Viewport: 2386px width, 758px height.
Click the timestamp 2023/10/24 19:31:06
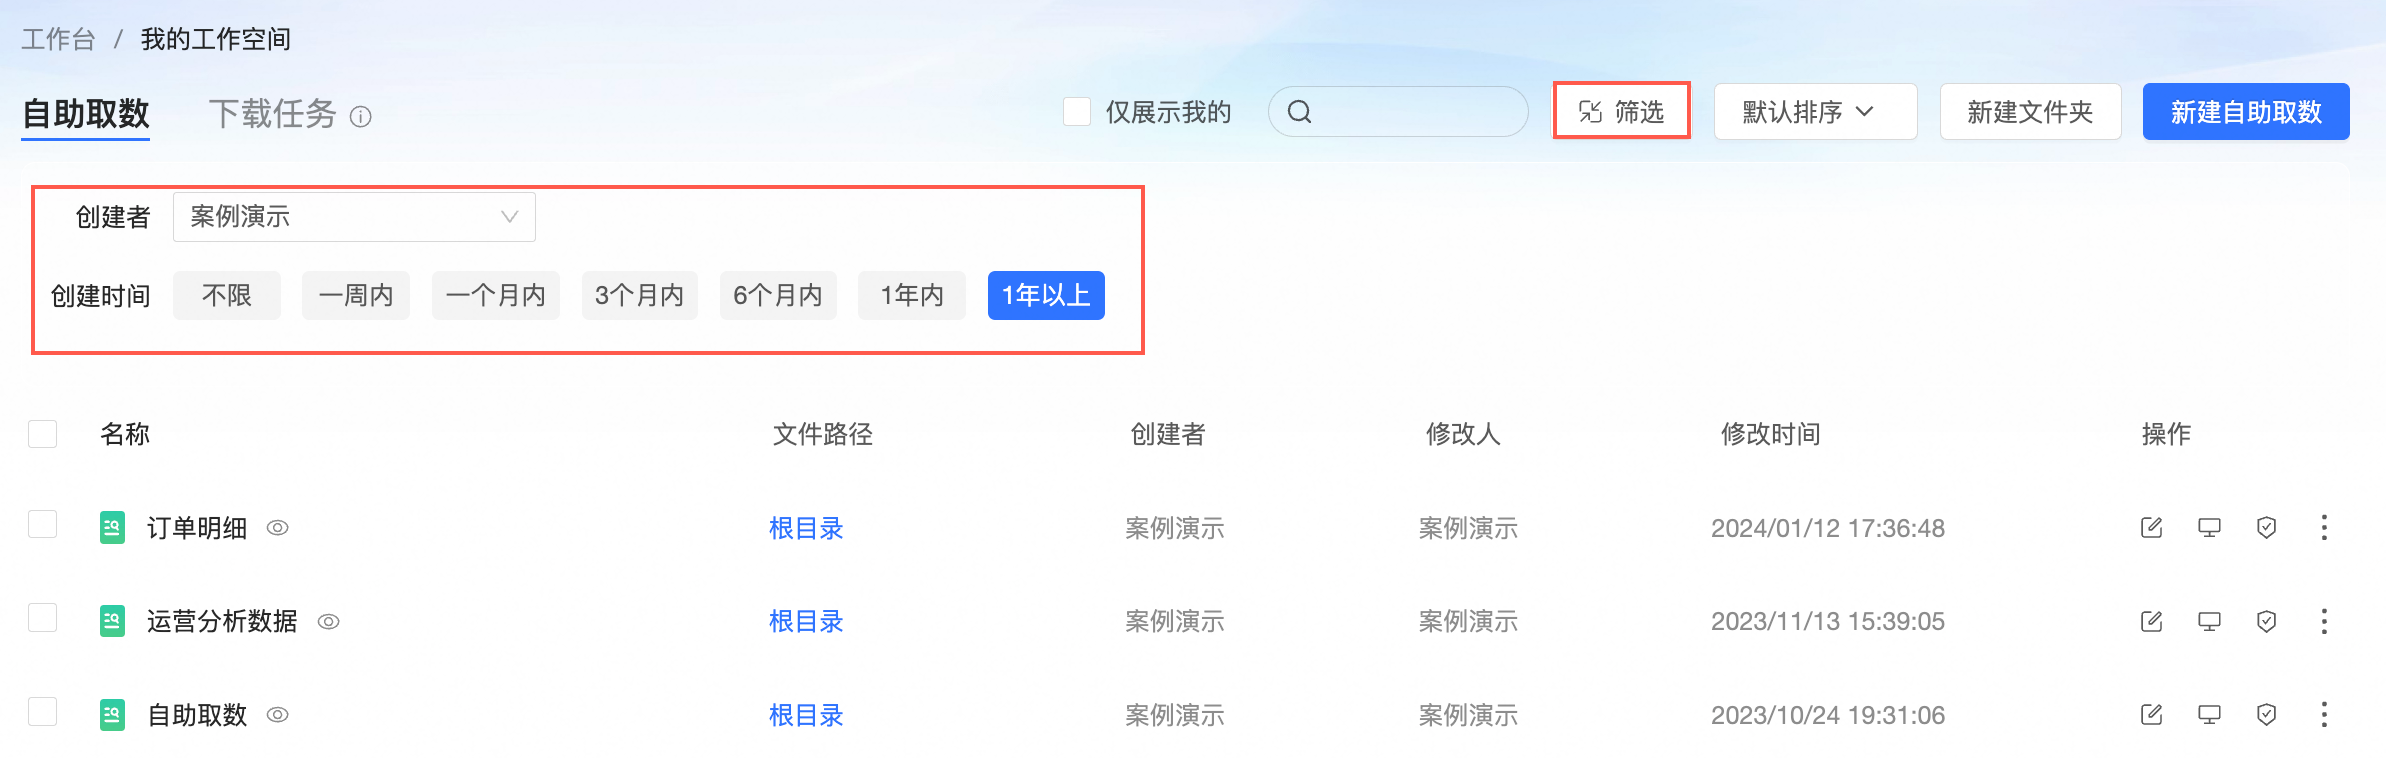(1828, 715)
